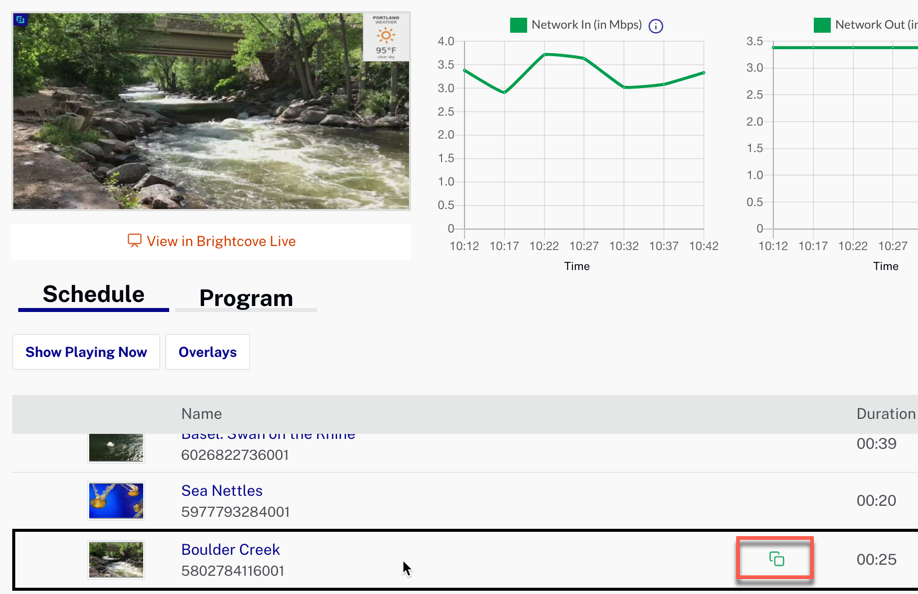Switch to the Program tab
The image size is (918, 594).
[246, 298]
